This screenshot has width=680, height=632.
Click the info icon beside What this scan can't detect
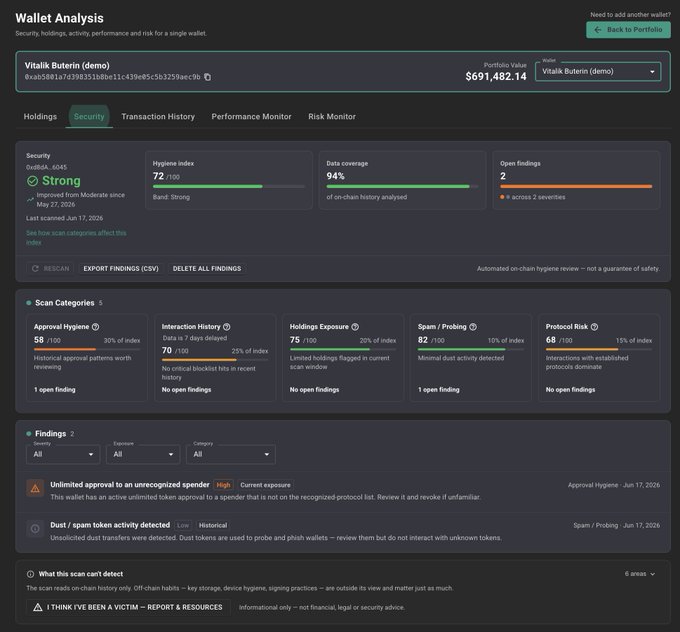point(30,574)
